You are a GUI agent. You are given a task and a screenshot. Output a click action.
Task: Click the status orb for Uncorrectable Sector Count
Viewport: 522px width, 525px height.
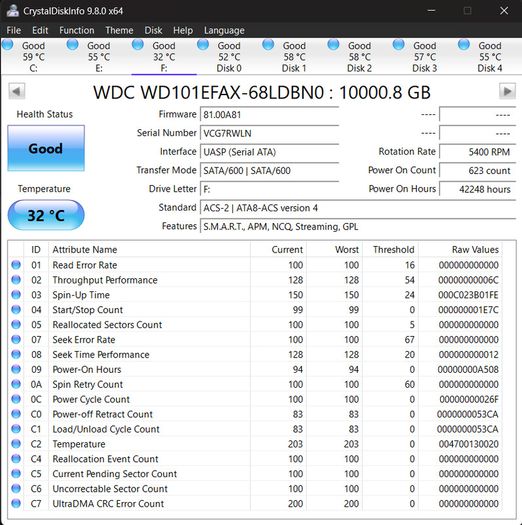tap(16, 488)
